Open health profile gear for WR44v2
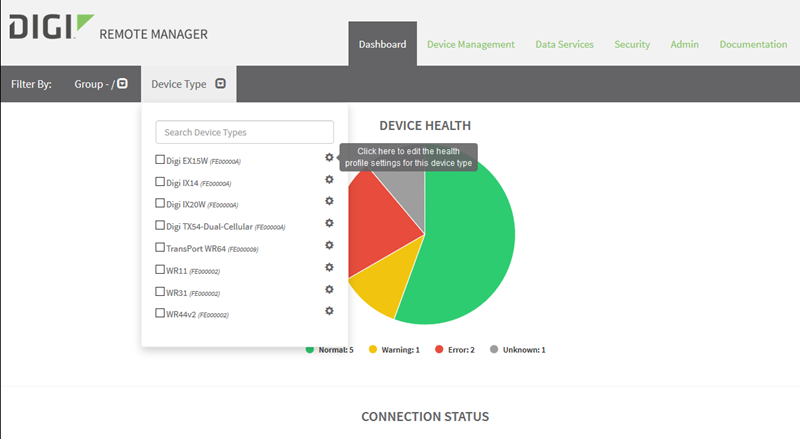This screenshot has height=439, width=800. [329, 311]
